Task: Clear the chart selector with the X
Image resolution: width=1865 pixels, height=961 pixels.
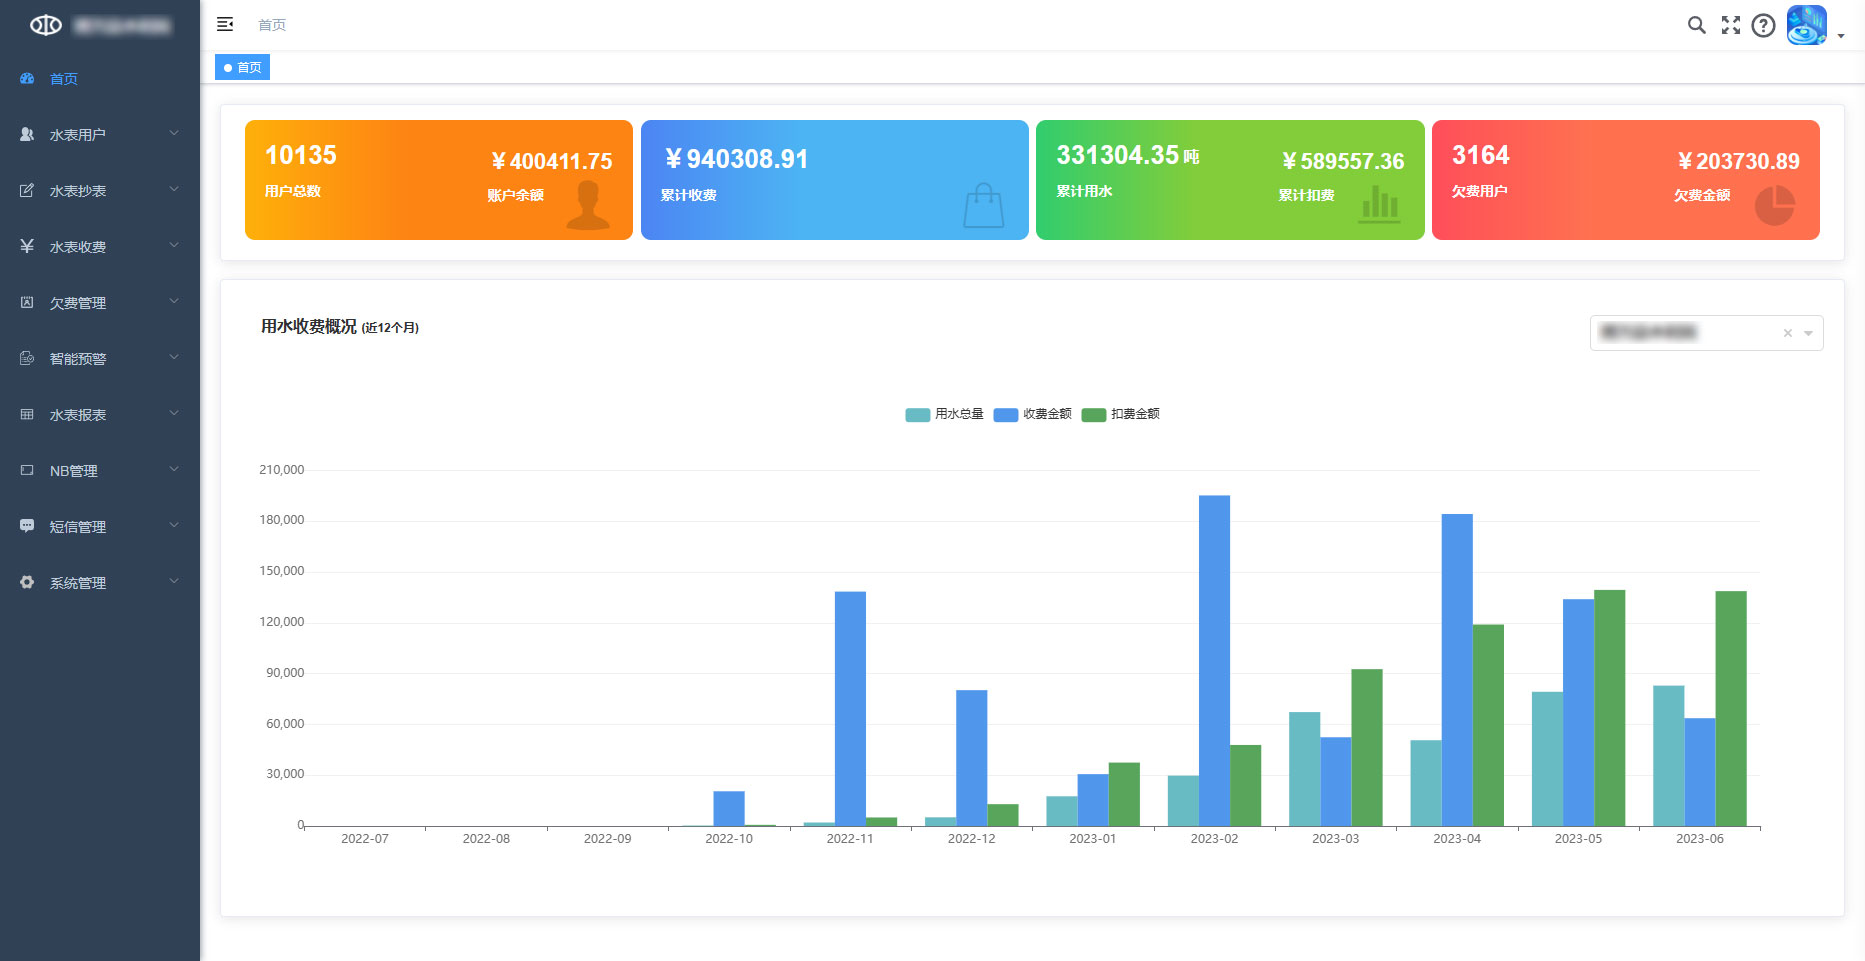Action: tap(1787, 333)
